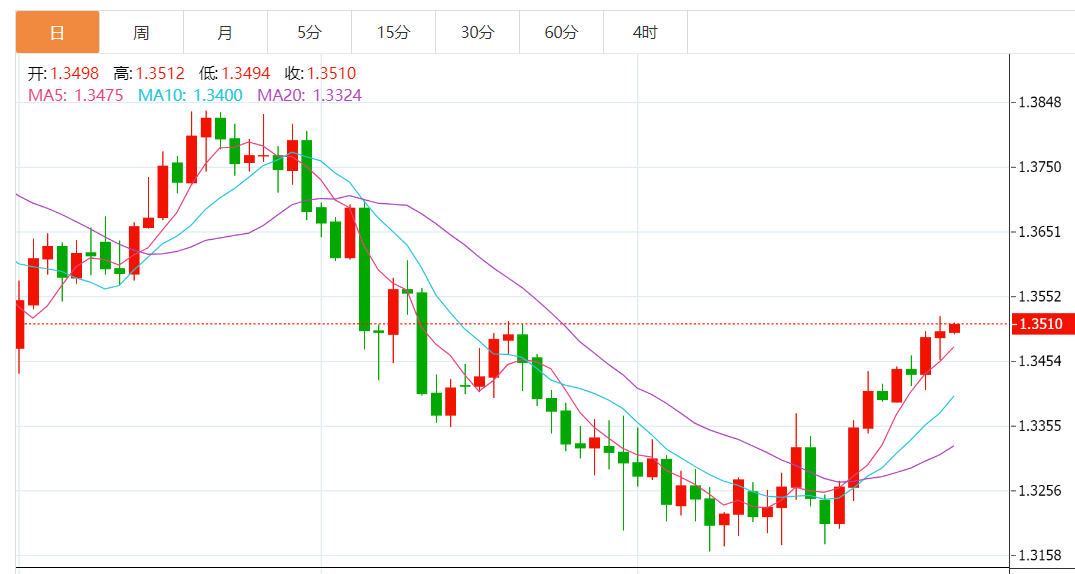Switch to the 4时 four-hour tab
This screenshot has height=574, width=1075.
(645, 33)
